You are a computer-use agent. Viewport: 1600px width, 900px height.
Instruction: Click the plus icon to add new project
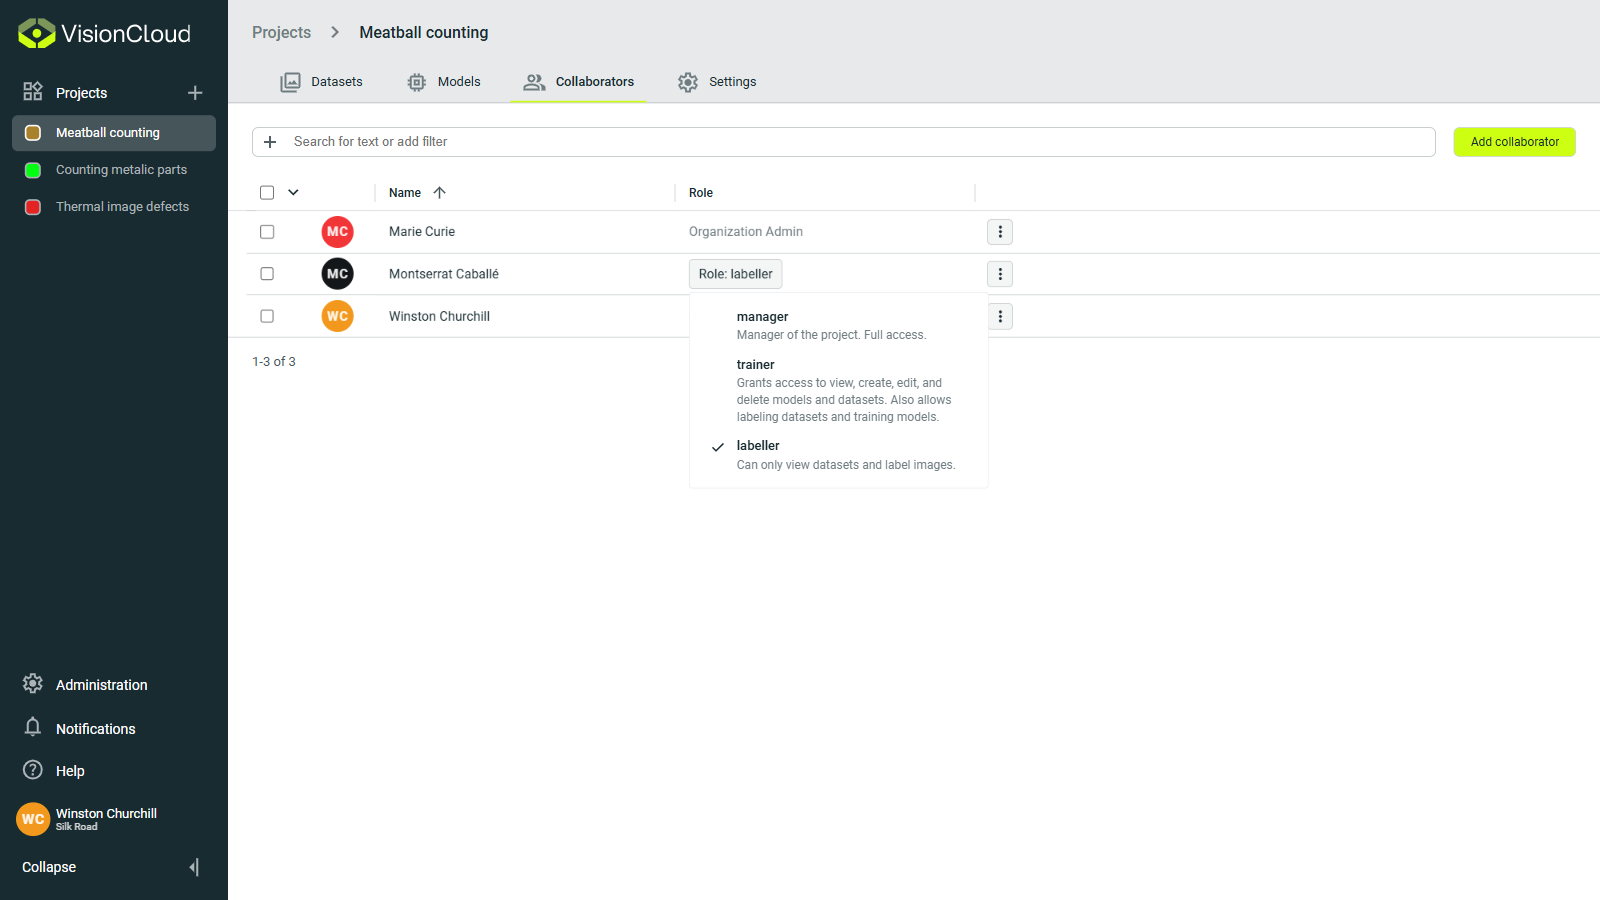(x=195, y=93)
